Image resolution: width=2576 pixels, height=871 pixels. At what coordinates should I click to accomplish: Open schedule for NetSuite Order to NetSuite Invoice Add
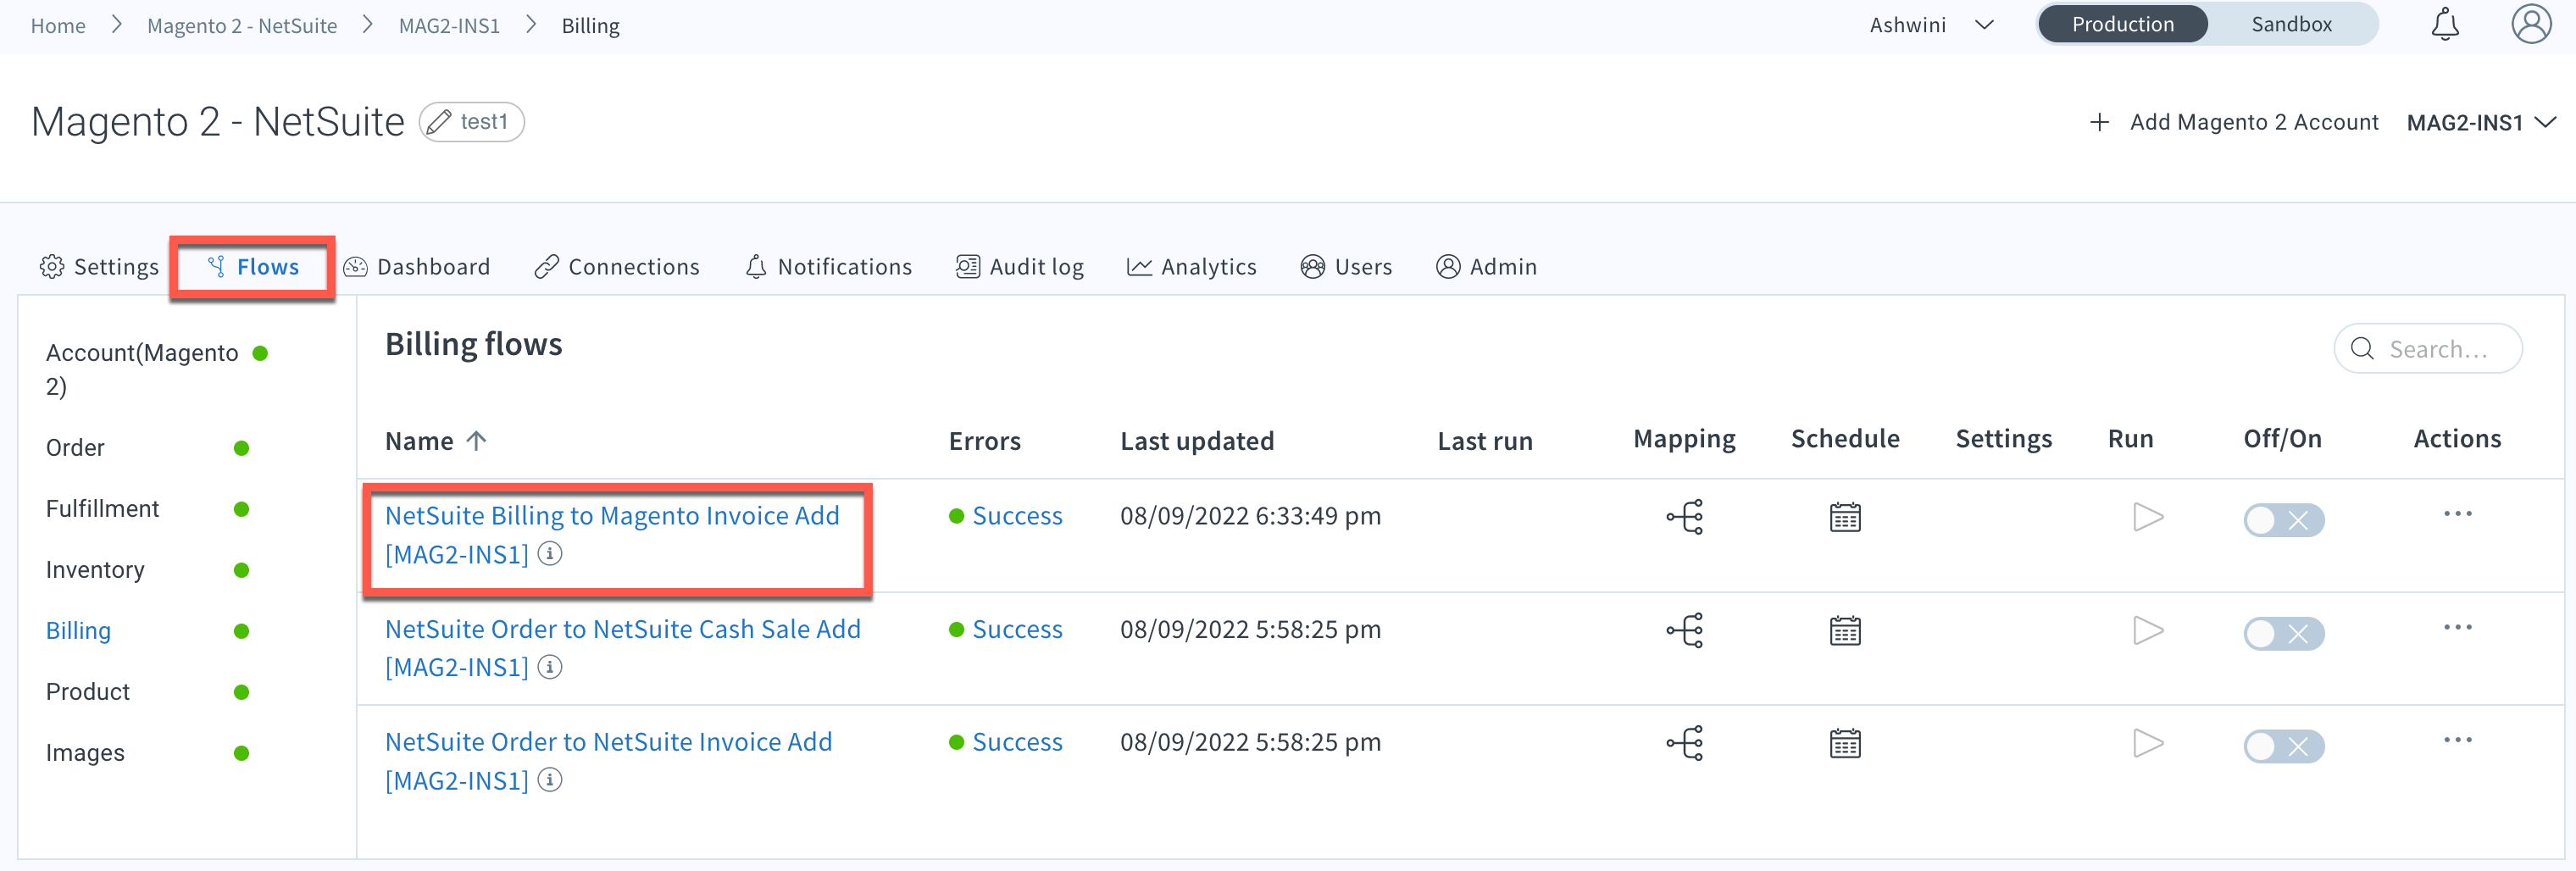click(1845, 743)
